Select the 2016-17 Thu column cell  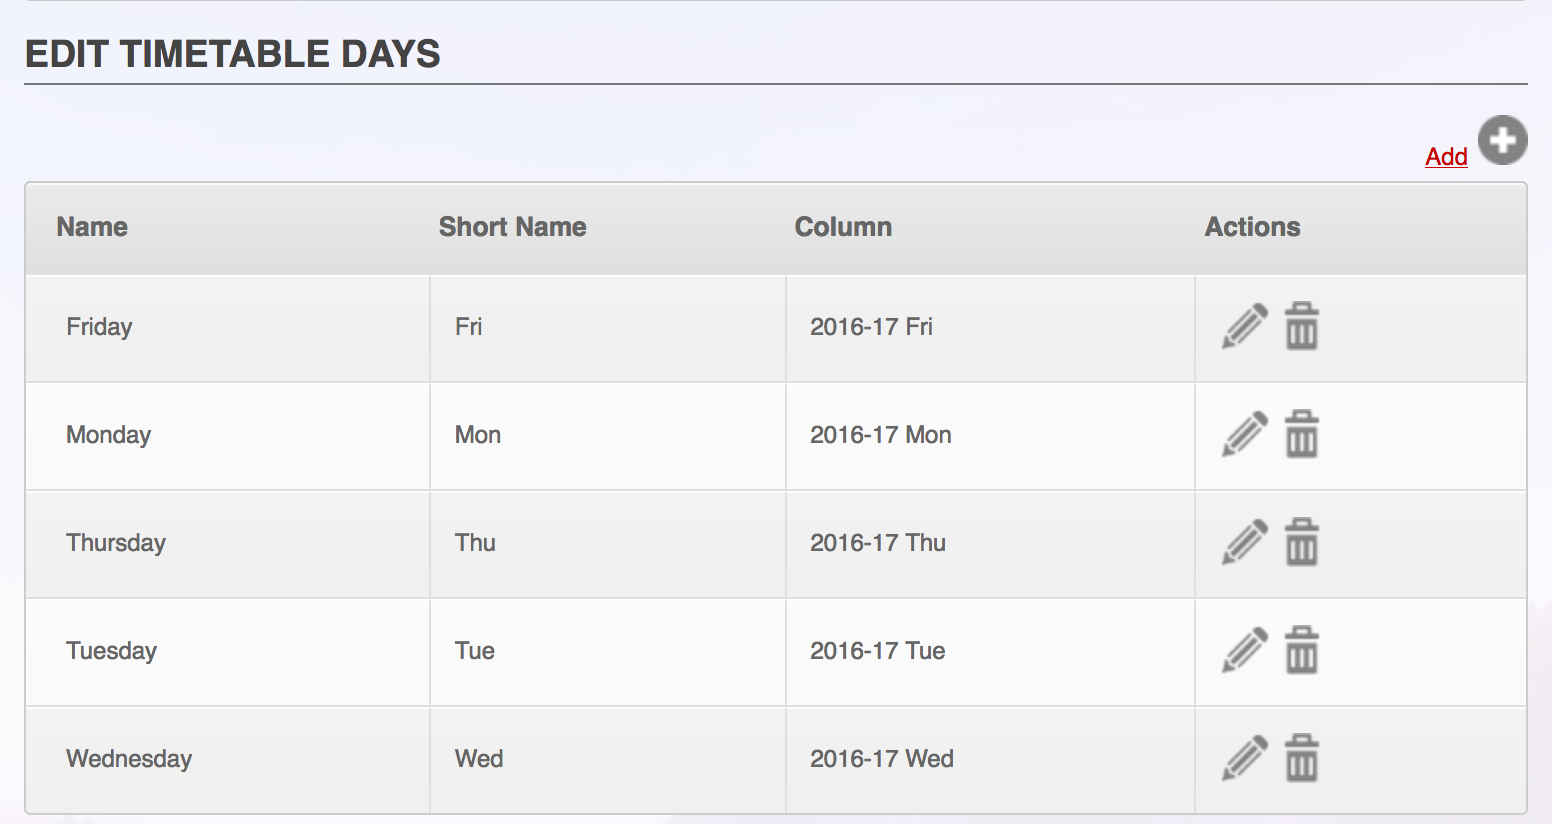[x=990, y=544]
